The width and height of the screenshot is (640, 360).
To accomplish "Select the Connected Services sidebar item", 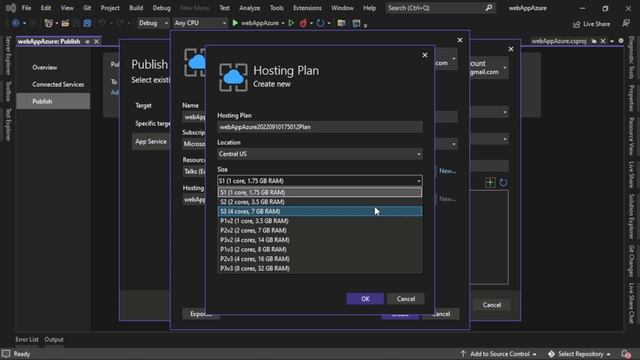I will 58,84.
